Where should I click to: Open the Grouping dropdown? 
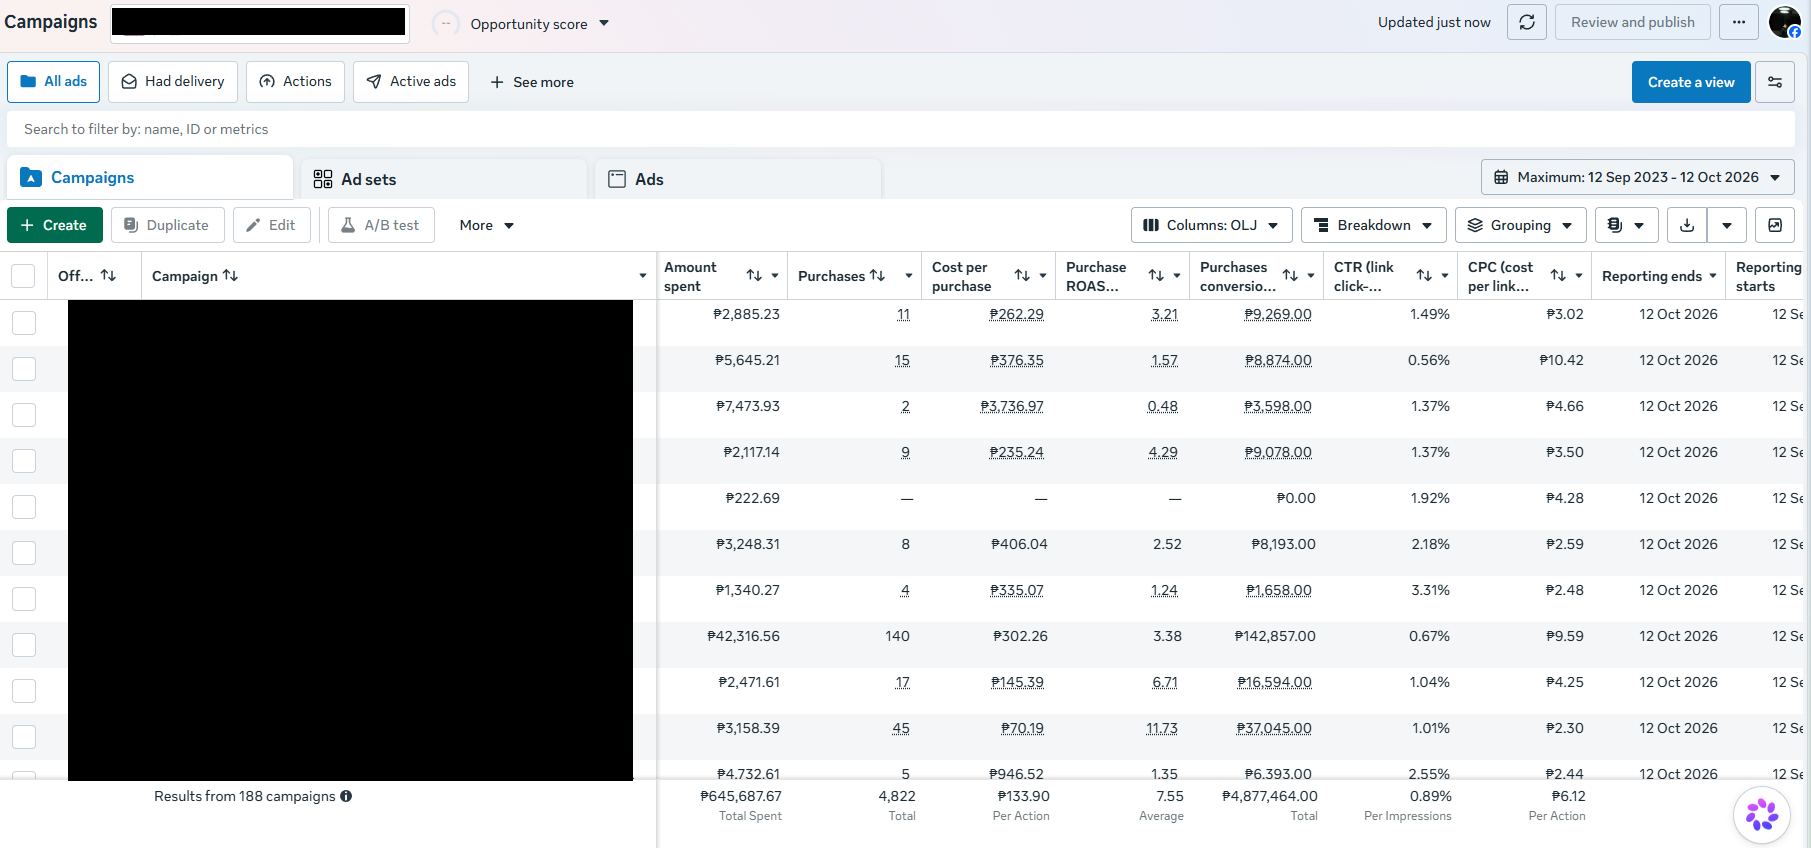pos(1520,225)
